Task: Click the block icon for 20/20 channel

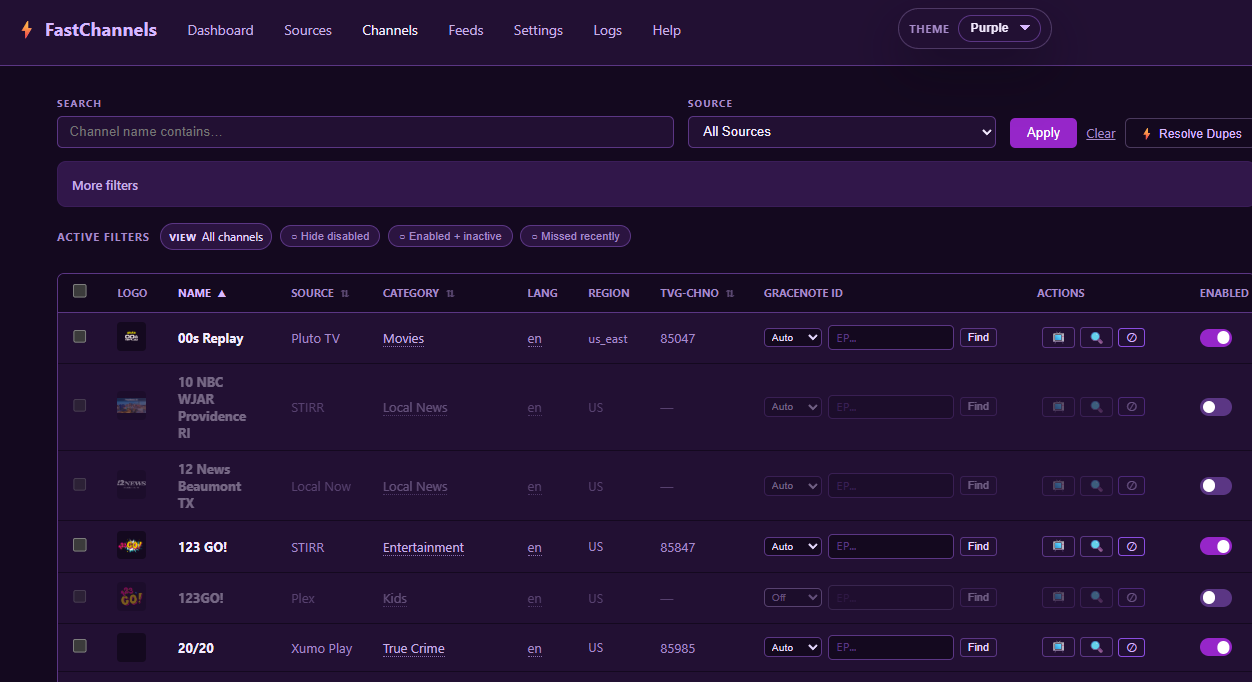Action: pyautogui.click(x=1131, y=648)
